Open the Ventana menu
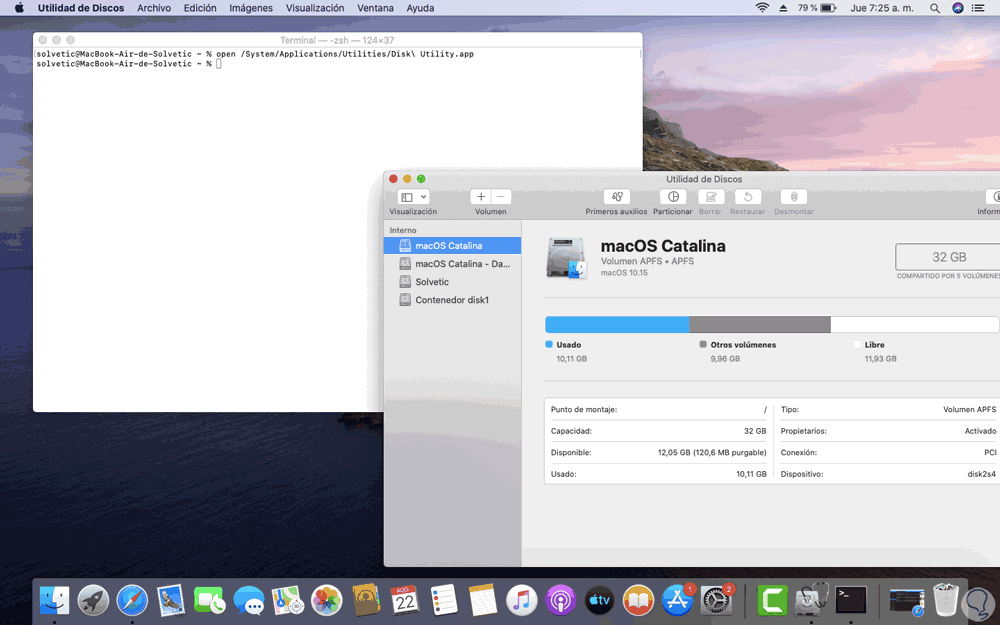Viewport: 1000px width, 625px height. coord(375,8)
